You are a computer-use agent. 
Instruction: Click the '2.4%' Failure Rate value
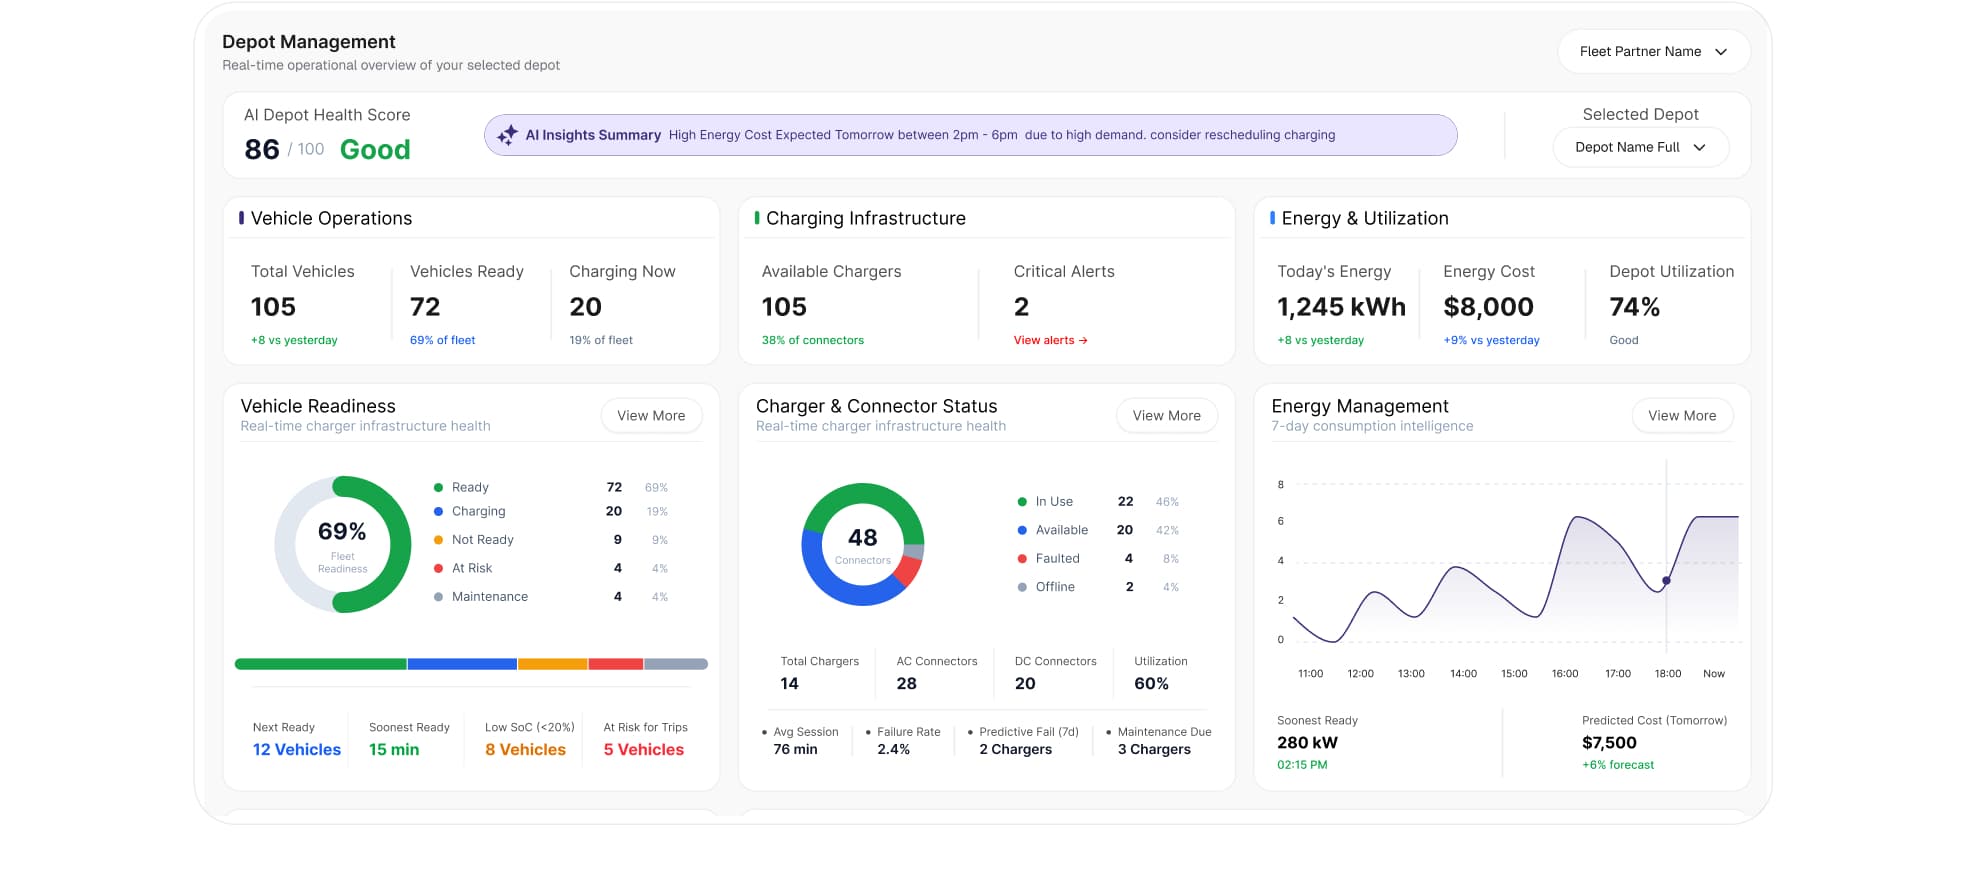[893, 750]
